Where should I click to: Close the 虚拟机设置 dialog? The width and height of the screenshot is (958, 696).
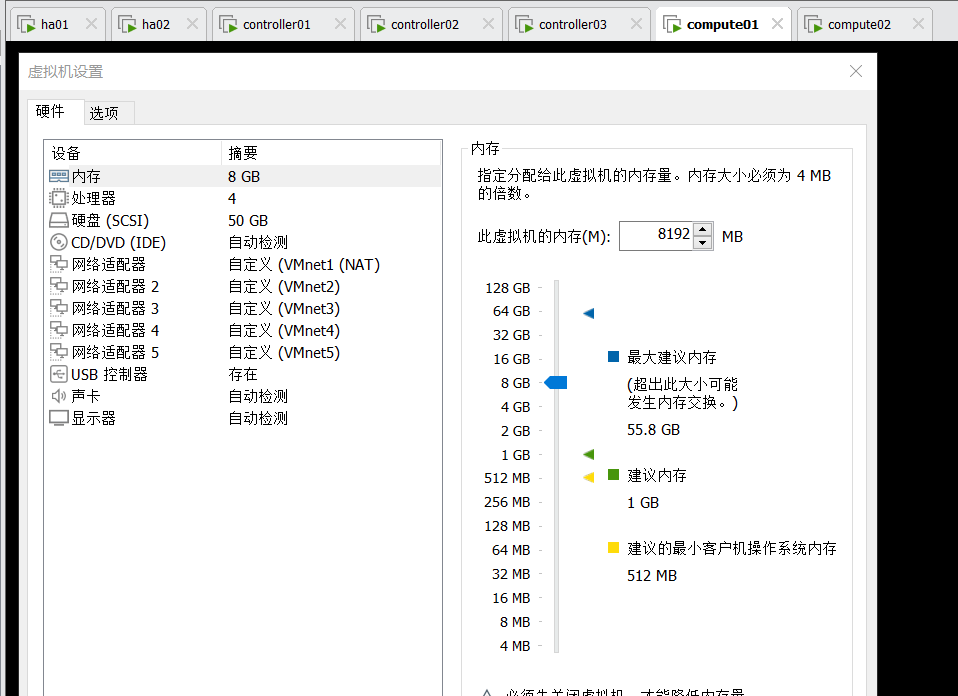(856, 71)
